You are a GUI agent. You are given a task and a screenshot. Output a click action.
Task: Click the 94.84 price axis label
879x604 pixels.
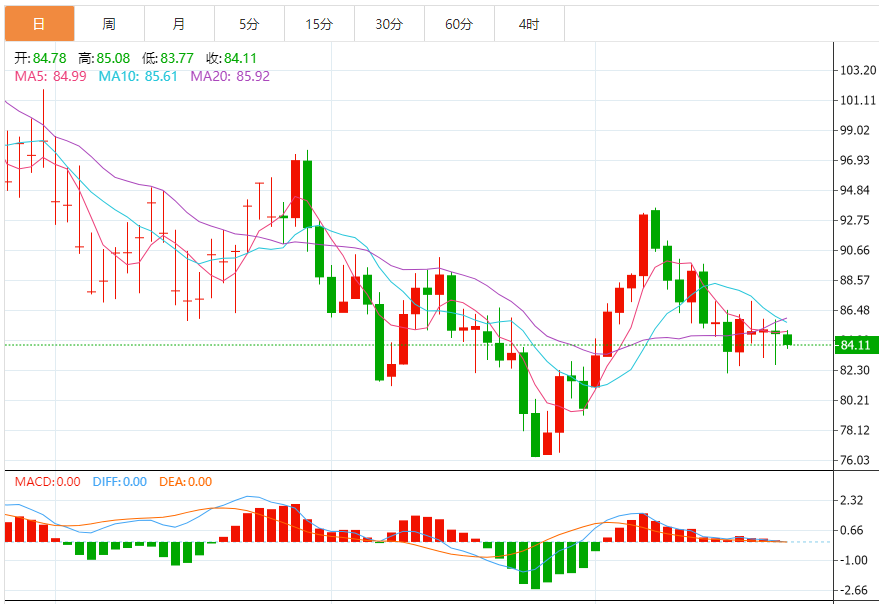tap(855, 190)
